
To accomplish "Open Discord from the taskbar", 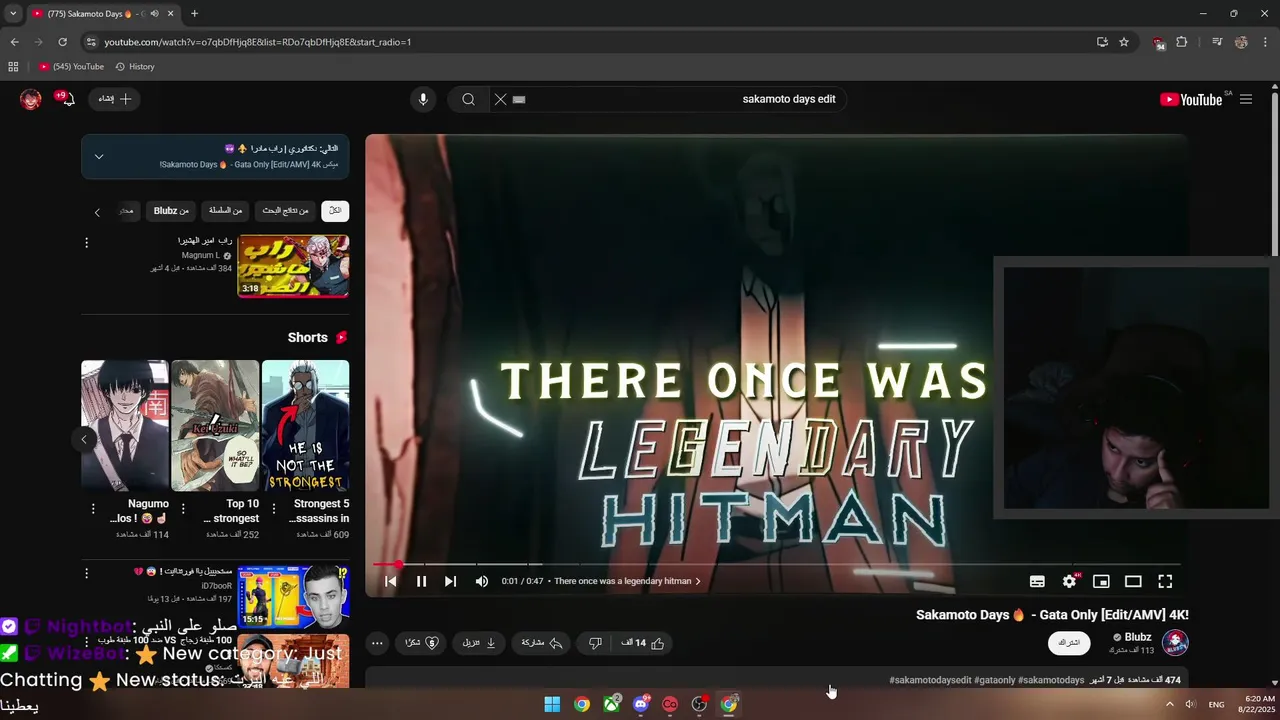I will point(641,704).
